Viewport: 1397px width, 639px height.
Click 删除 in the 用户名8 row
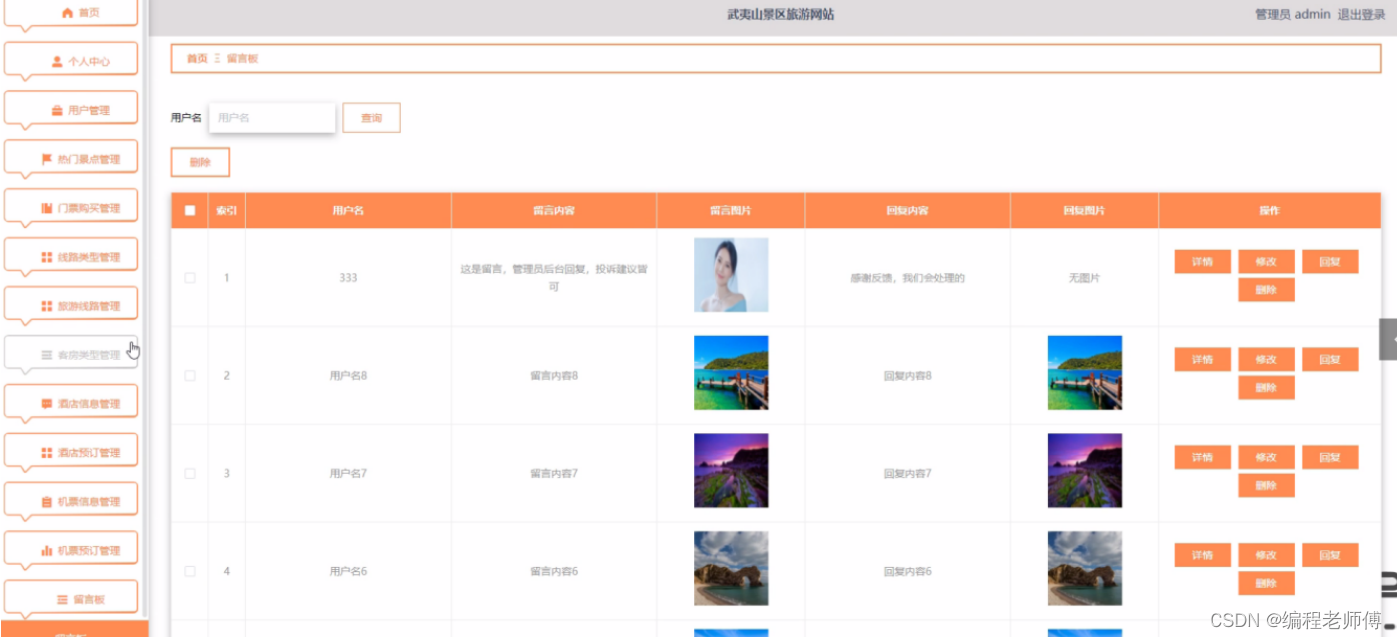pos(1266,388)
